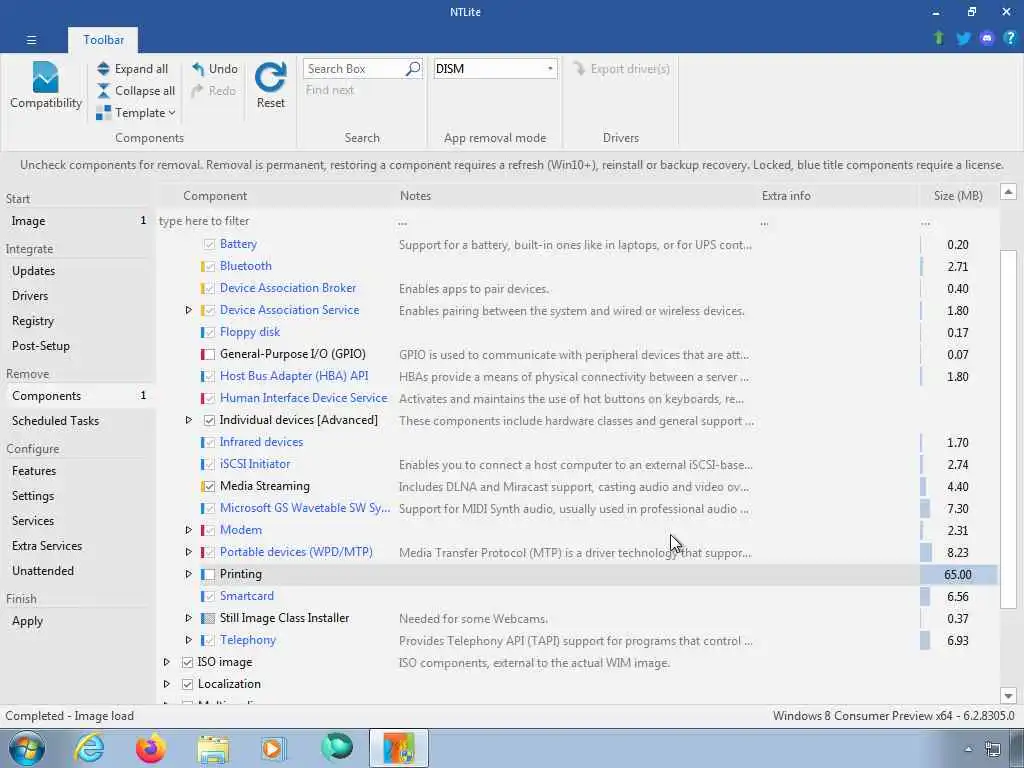
Task: Click the Redo arrow
Action: [197, 91]
